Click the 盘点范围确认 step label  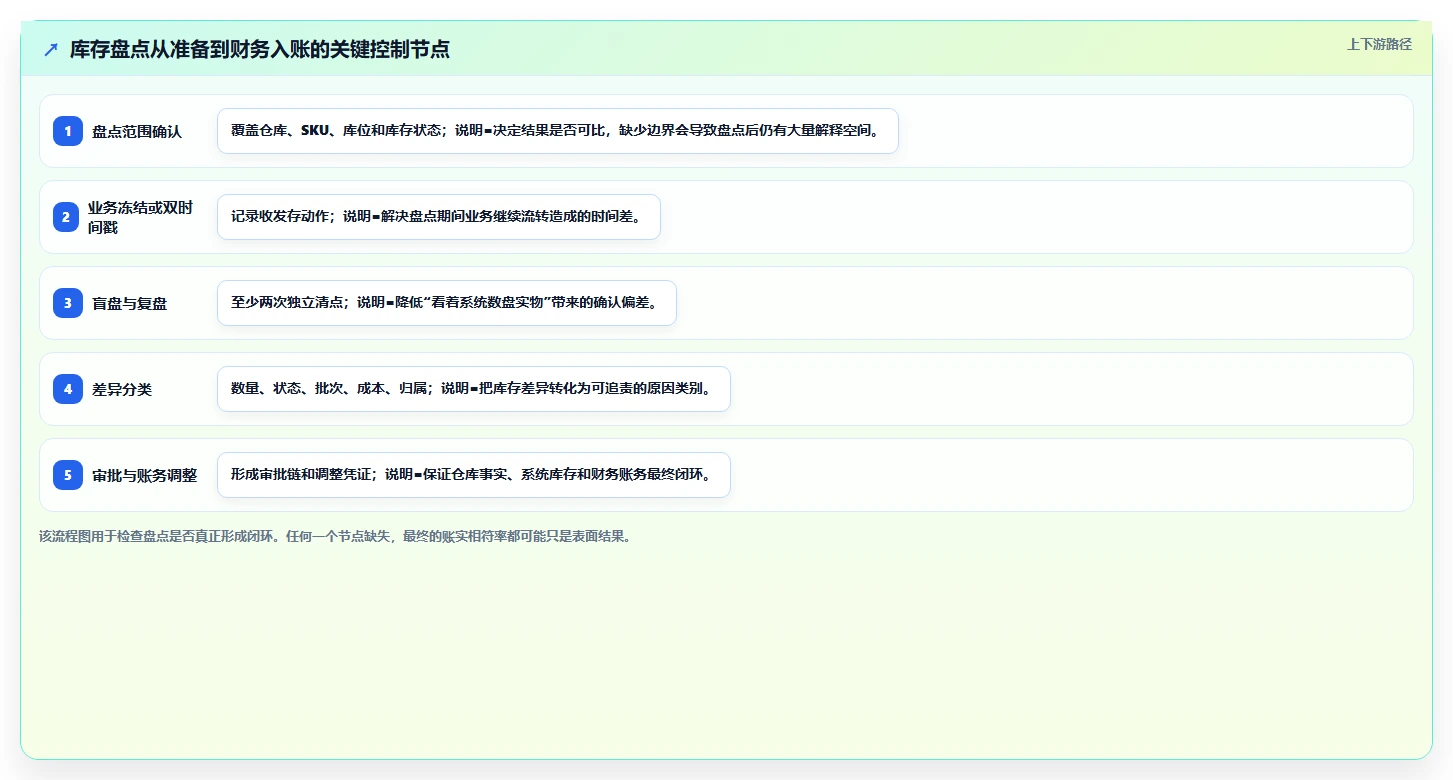pos(137,131)
